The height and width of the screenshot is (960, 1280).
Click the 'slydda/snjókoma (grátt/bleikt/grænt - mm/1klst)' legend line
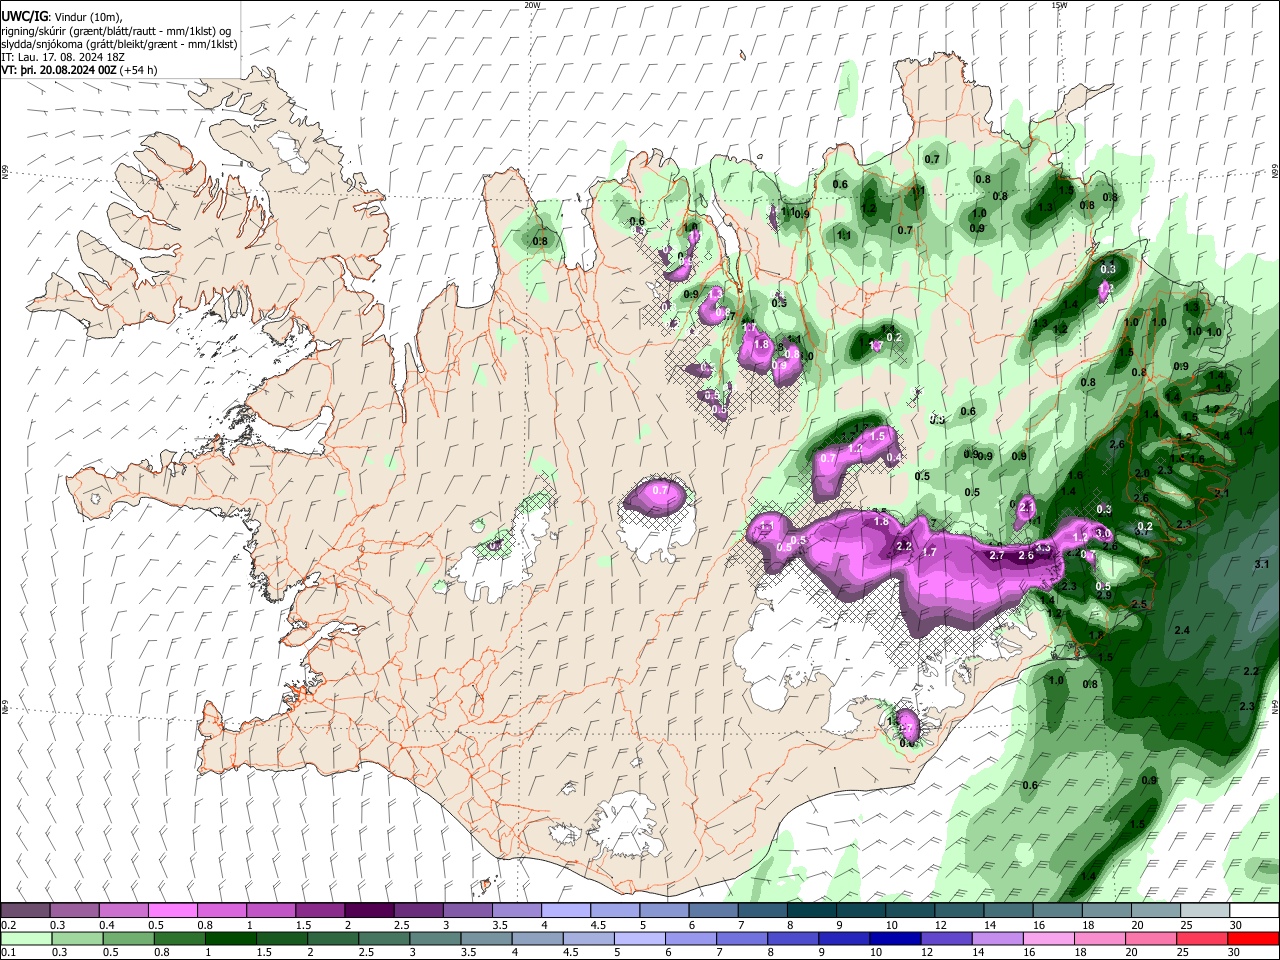tap(119, 44)
